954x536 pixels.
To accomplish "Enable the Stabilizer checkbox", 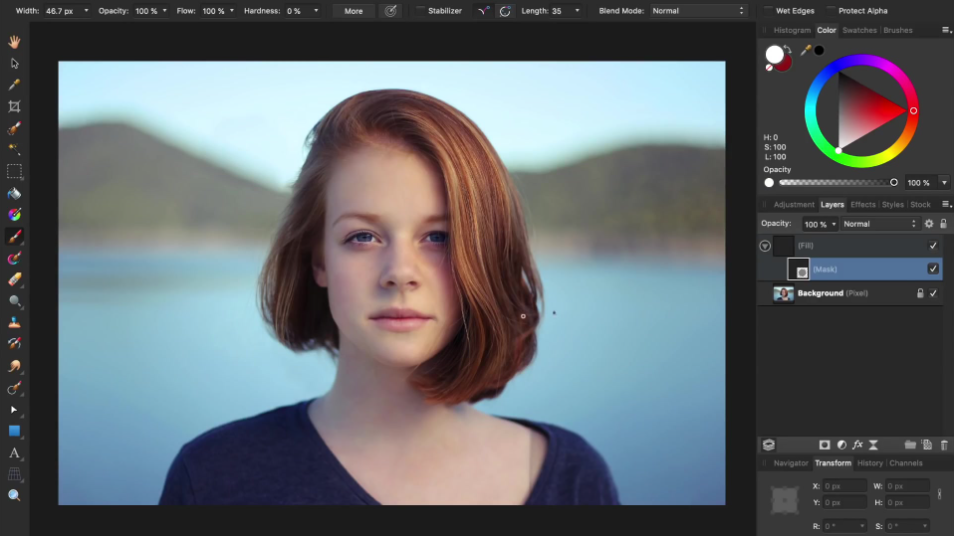I will point(420,11).
